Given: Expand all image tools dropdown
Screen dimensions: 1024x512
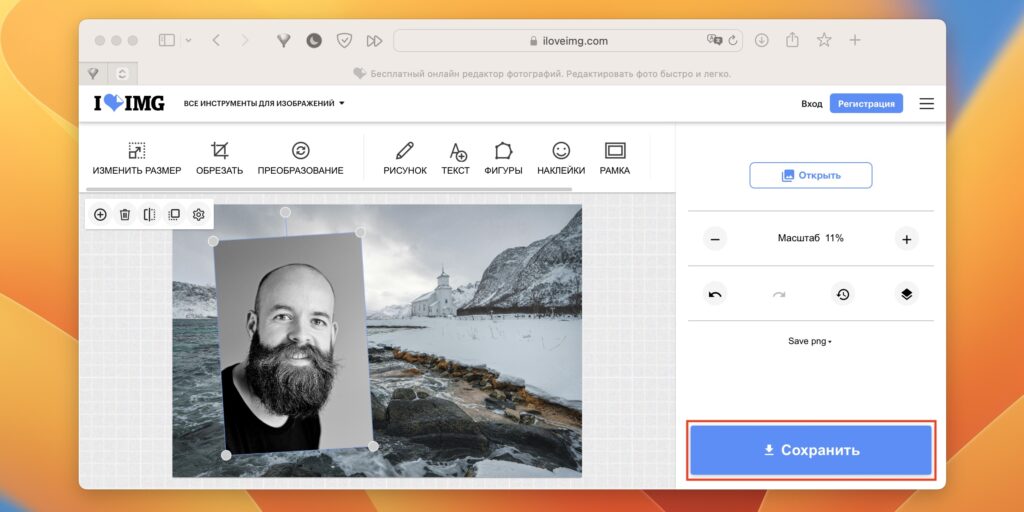Looking at the screenshot, I should tap(264, 103).
